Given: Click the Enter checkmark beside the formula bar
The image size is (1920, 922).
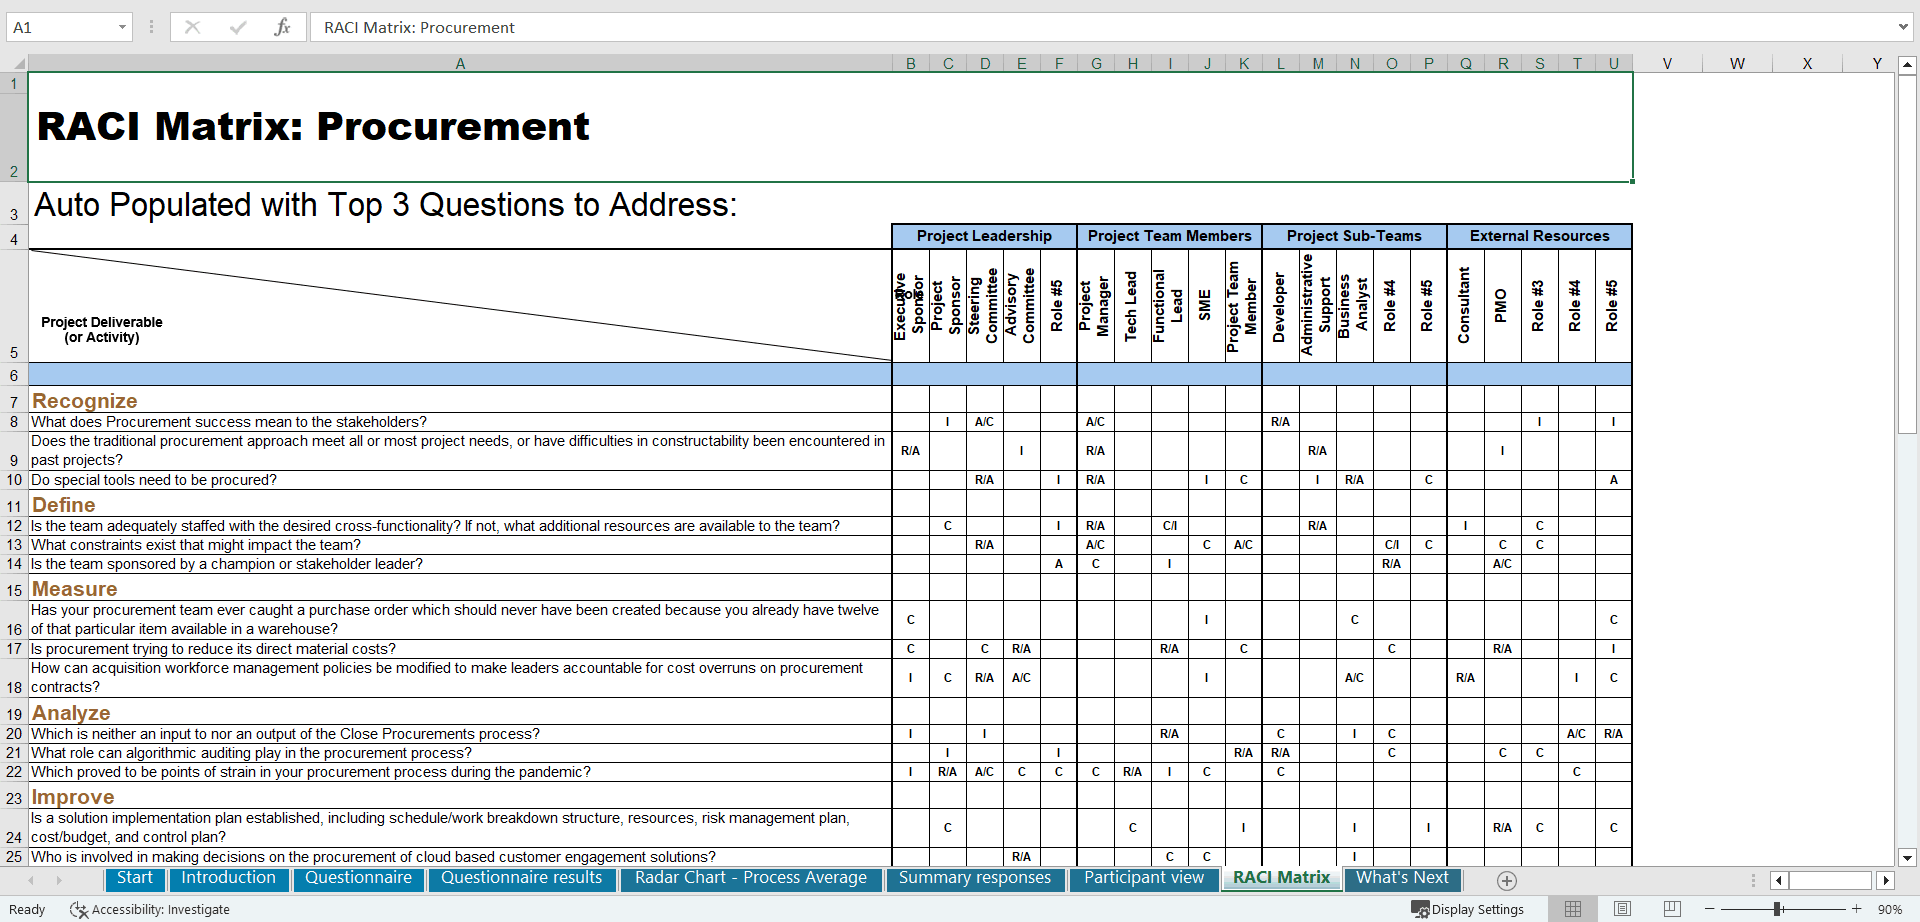Looking at the screenshot, I should point(237,27).
